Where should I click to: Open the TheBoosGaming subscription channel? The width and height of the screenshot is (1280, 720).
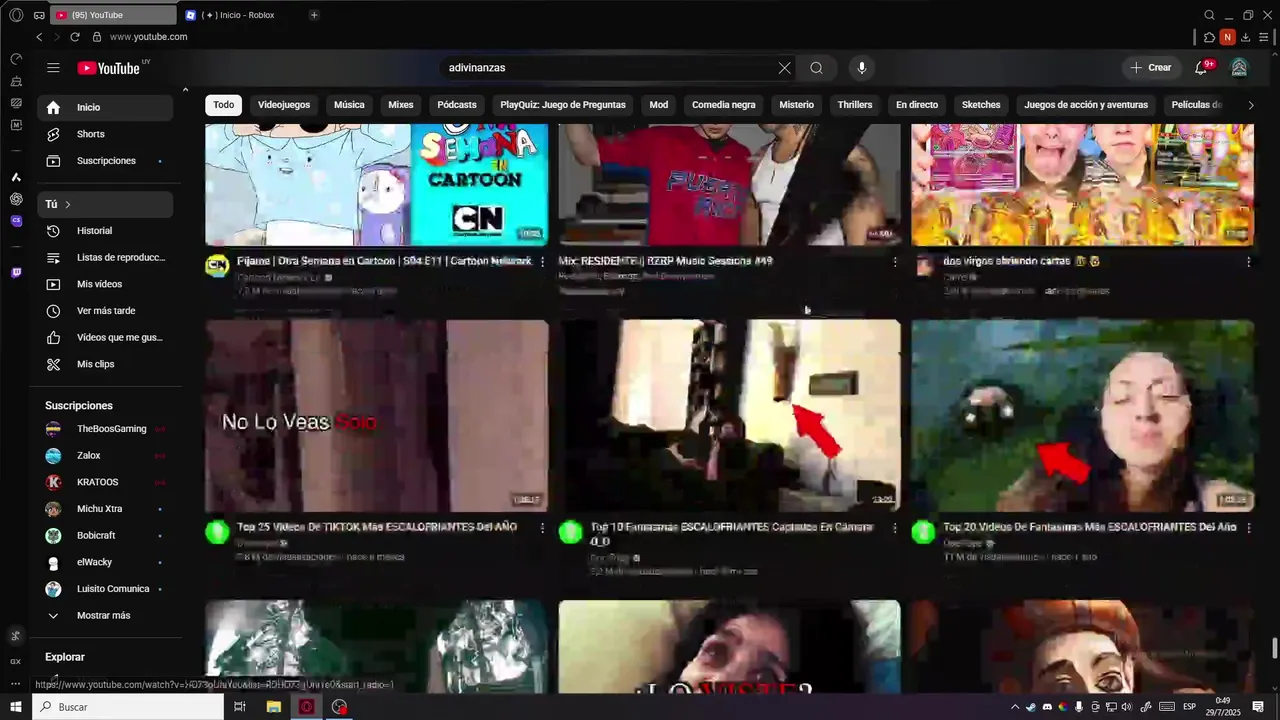tap(105, 429)
